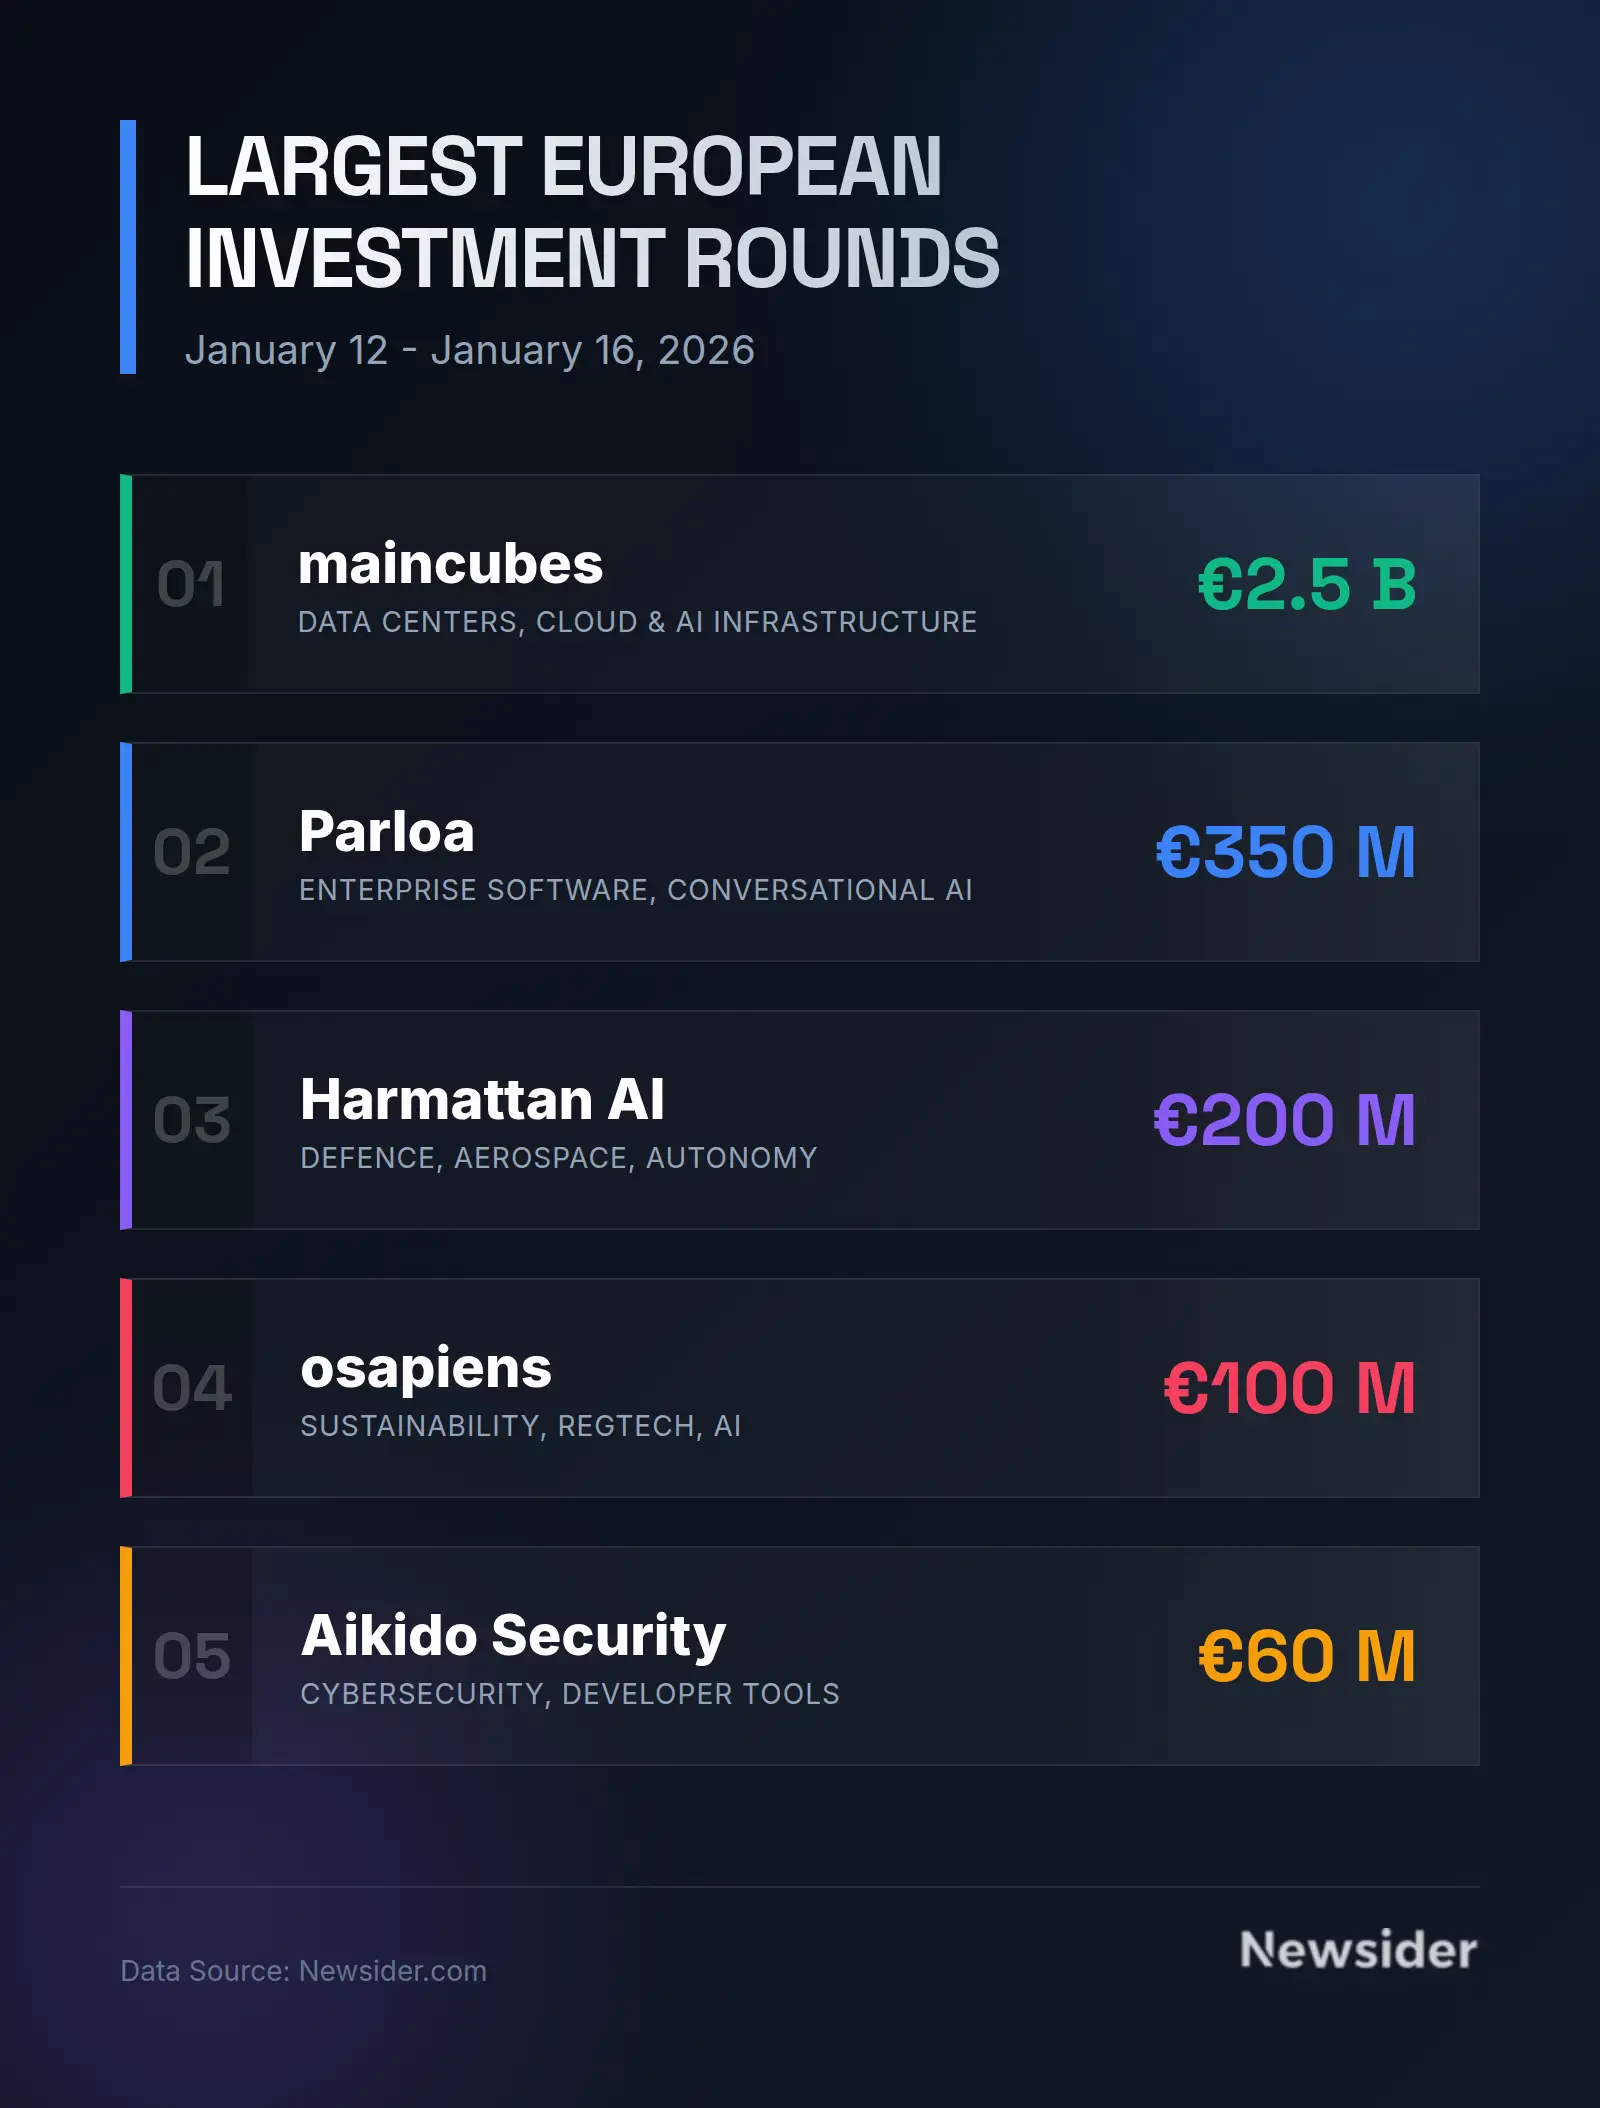Click the rank number 05
This screenshot has height=2108, width=1600.
[x=191, y=1656]
